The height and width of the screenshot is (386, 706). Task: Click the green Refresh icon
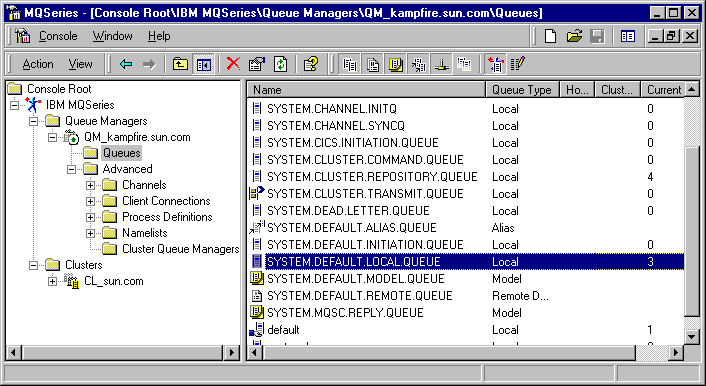pyautogui.click(x=281, y=64)
